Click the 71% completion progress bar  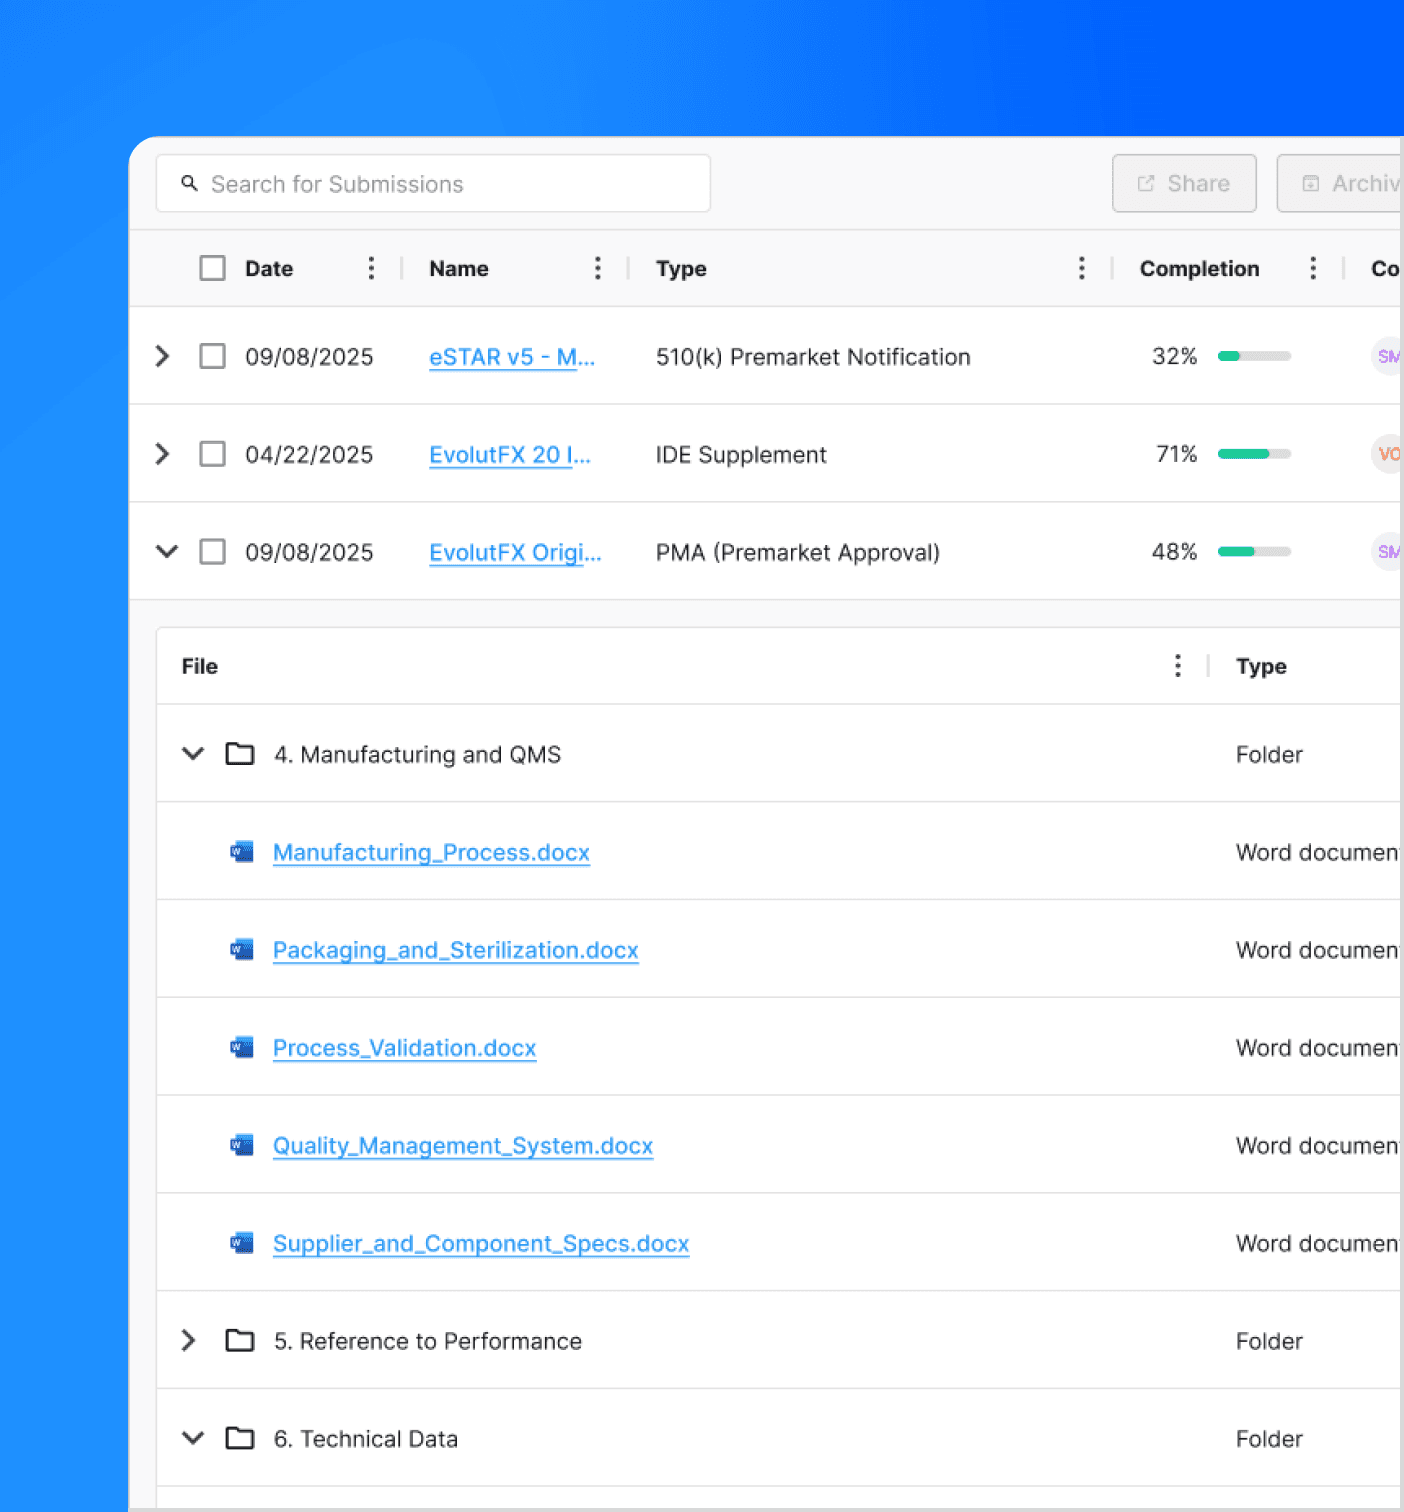tap(1254, 454)
